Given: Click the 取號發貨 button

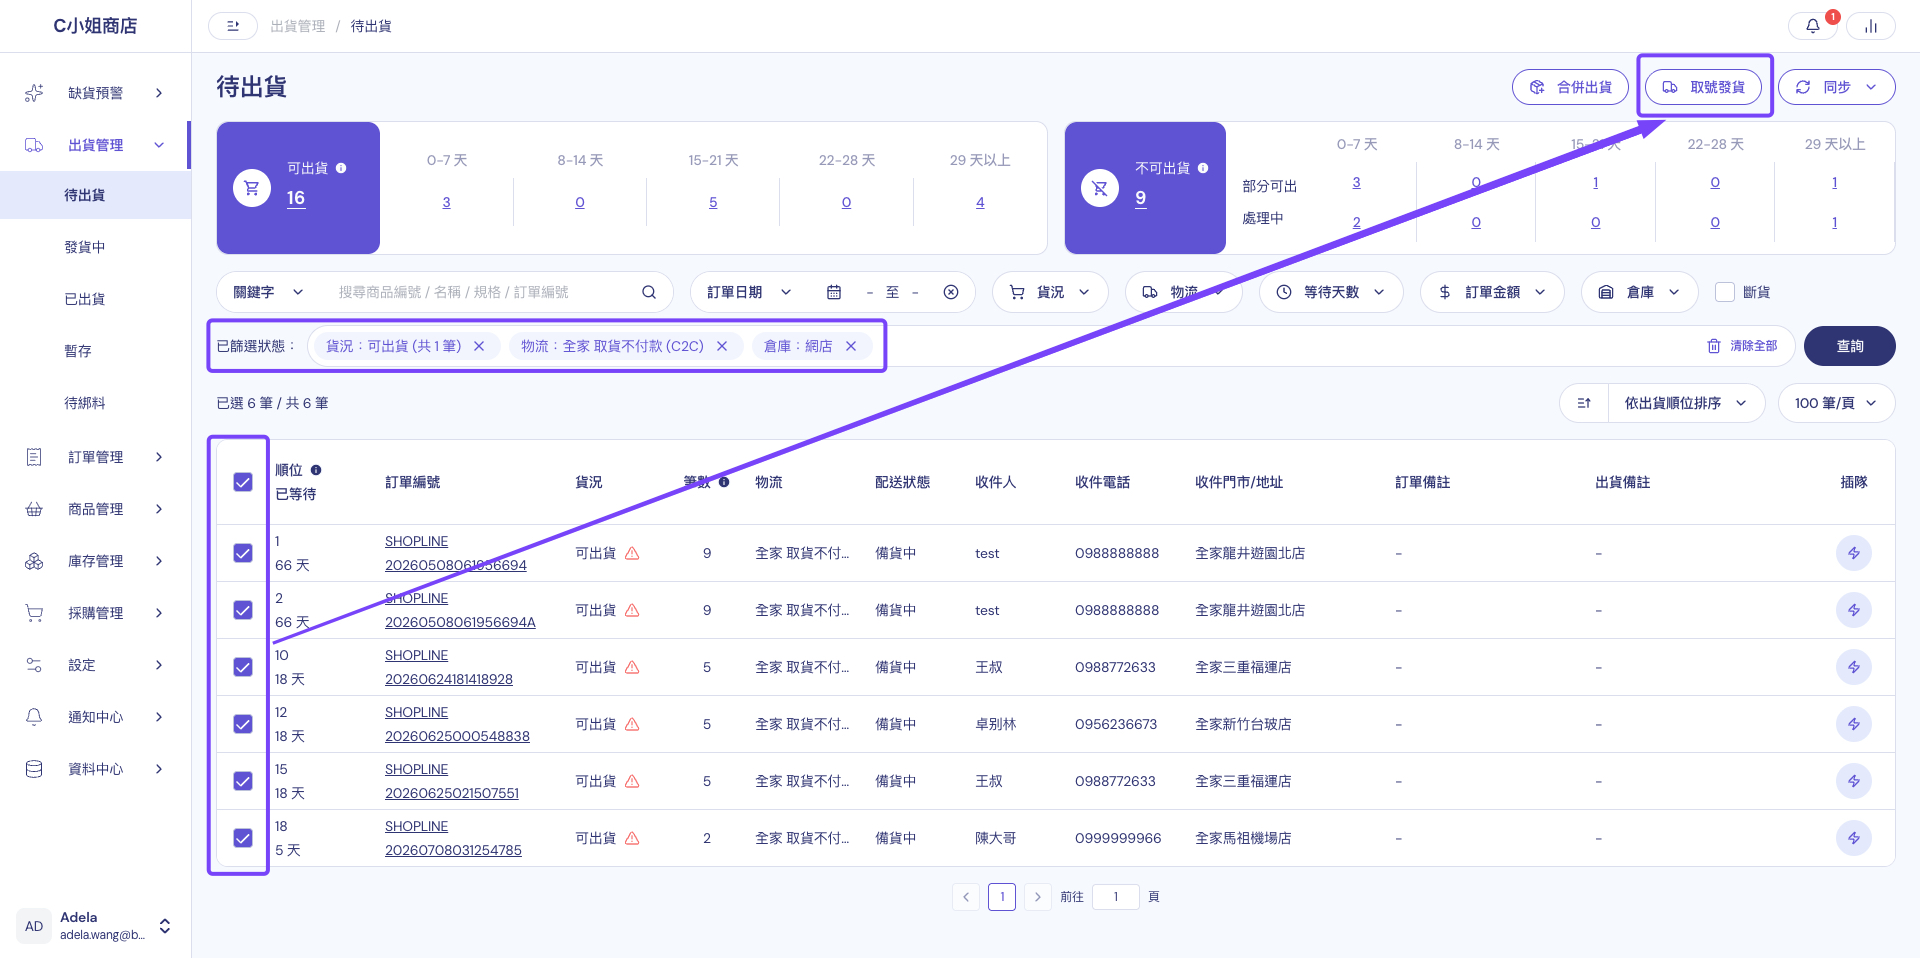Looking at the screenshot, I should [1704, 87].
